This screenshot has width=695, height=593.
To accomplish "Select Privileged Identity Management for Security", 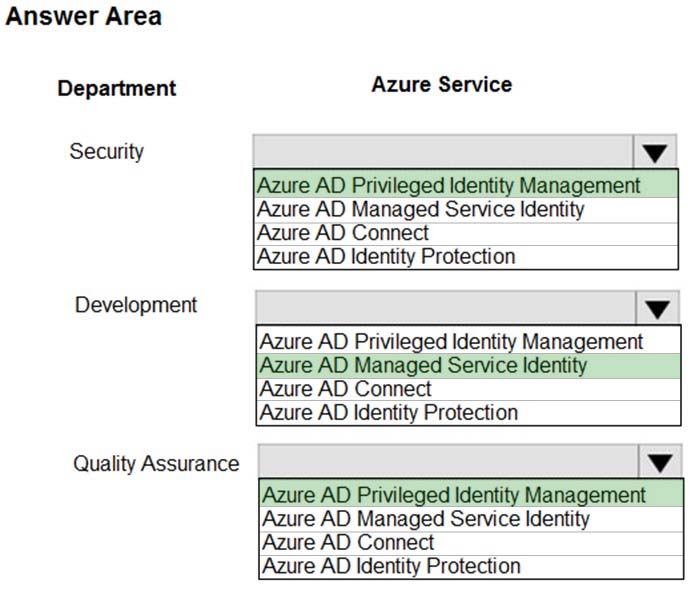I will coord(466,185).
